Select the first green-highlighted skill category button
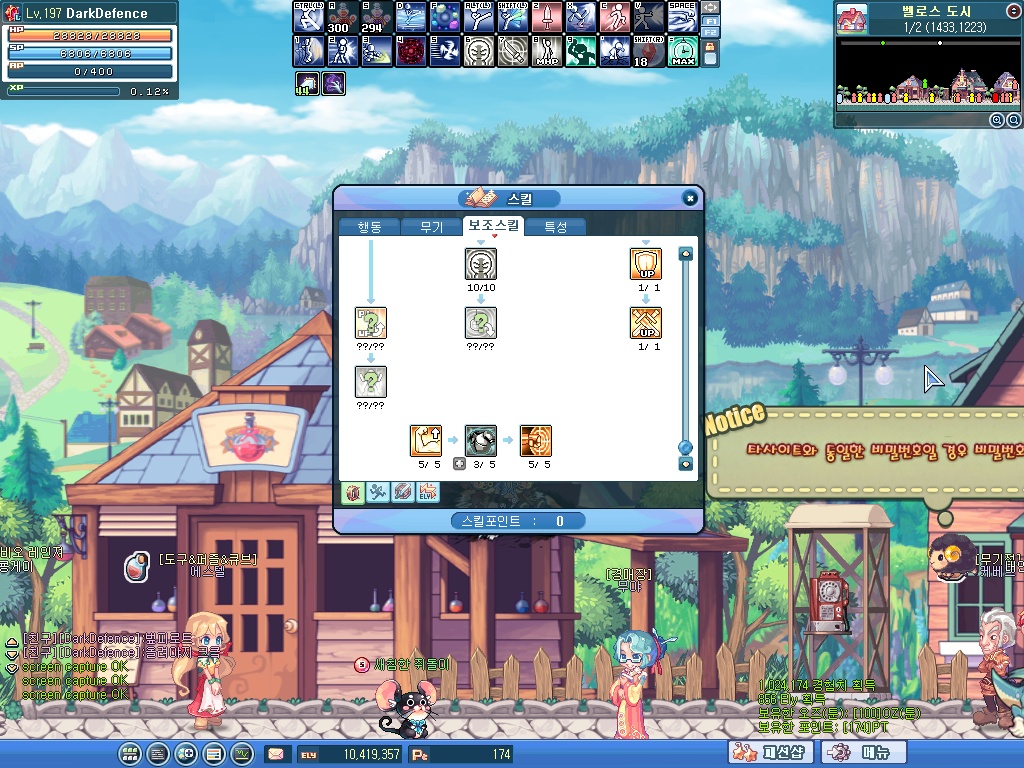The image size is (1024, 768). click(x=353, y=492)
